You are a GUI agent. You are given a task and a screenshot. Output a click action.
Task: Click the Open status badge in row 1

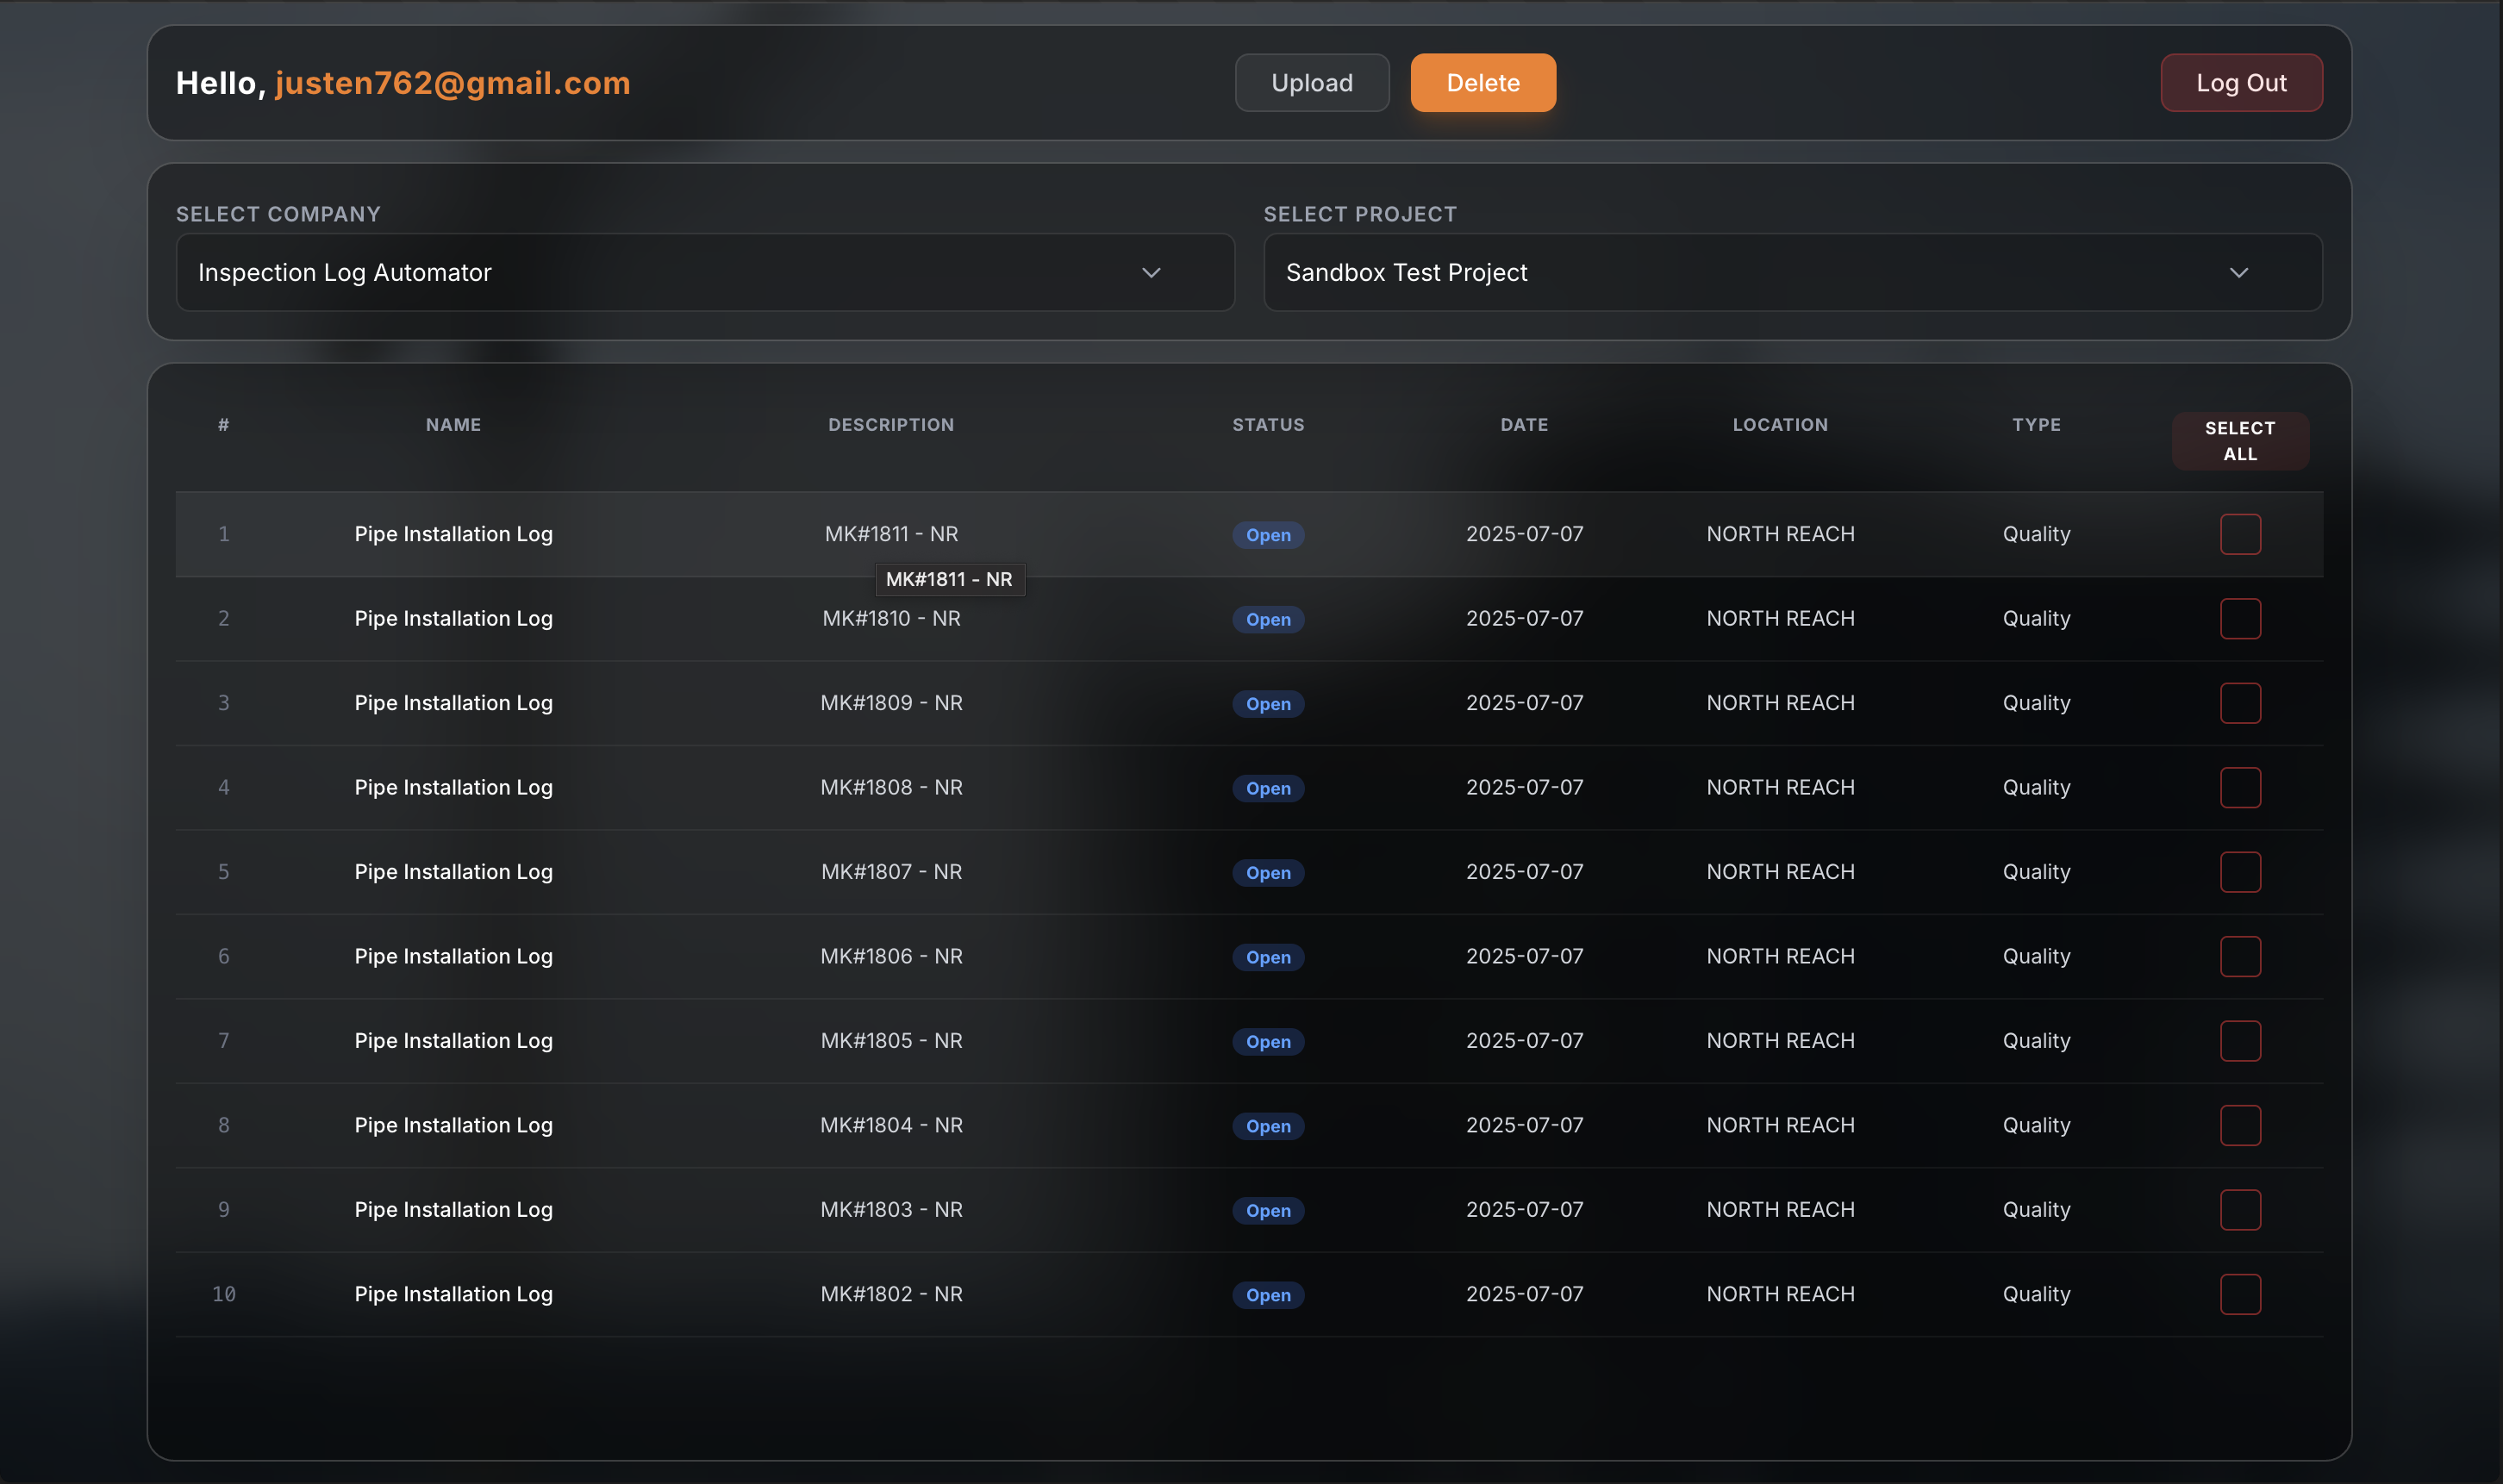1268,535
